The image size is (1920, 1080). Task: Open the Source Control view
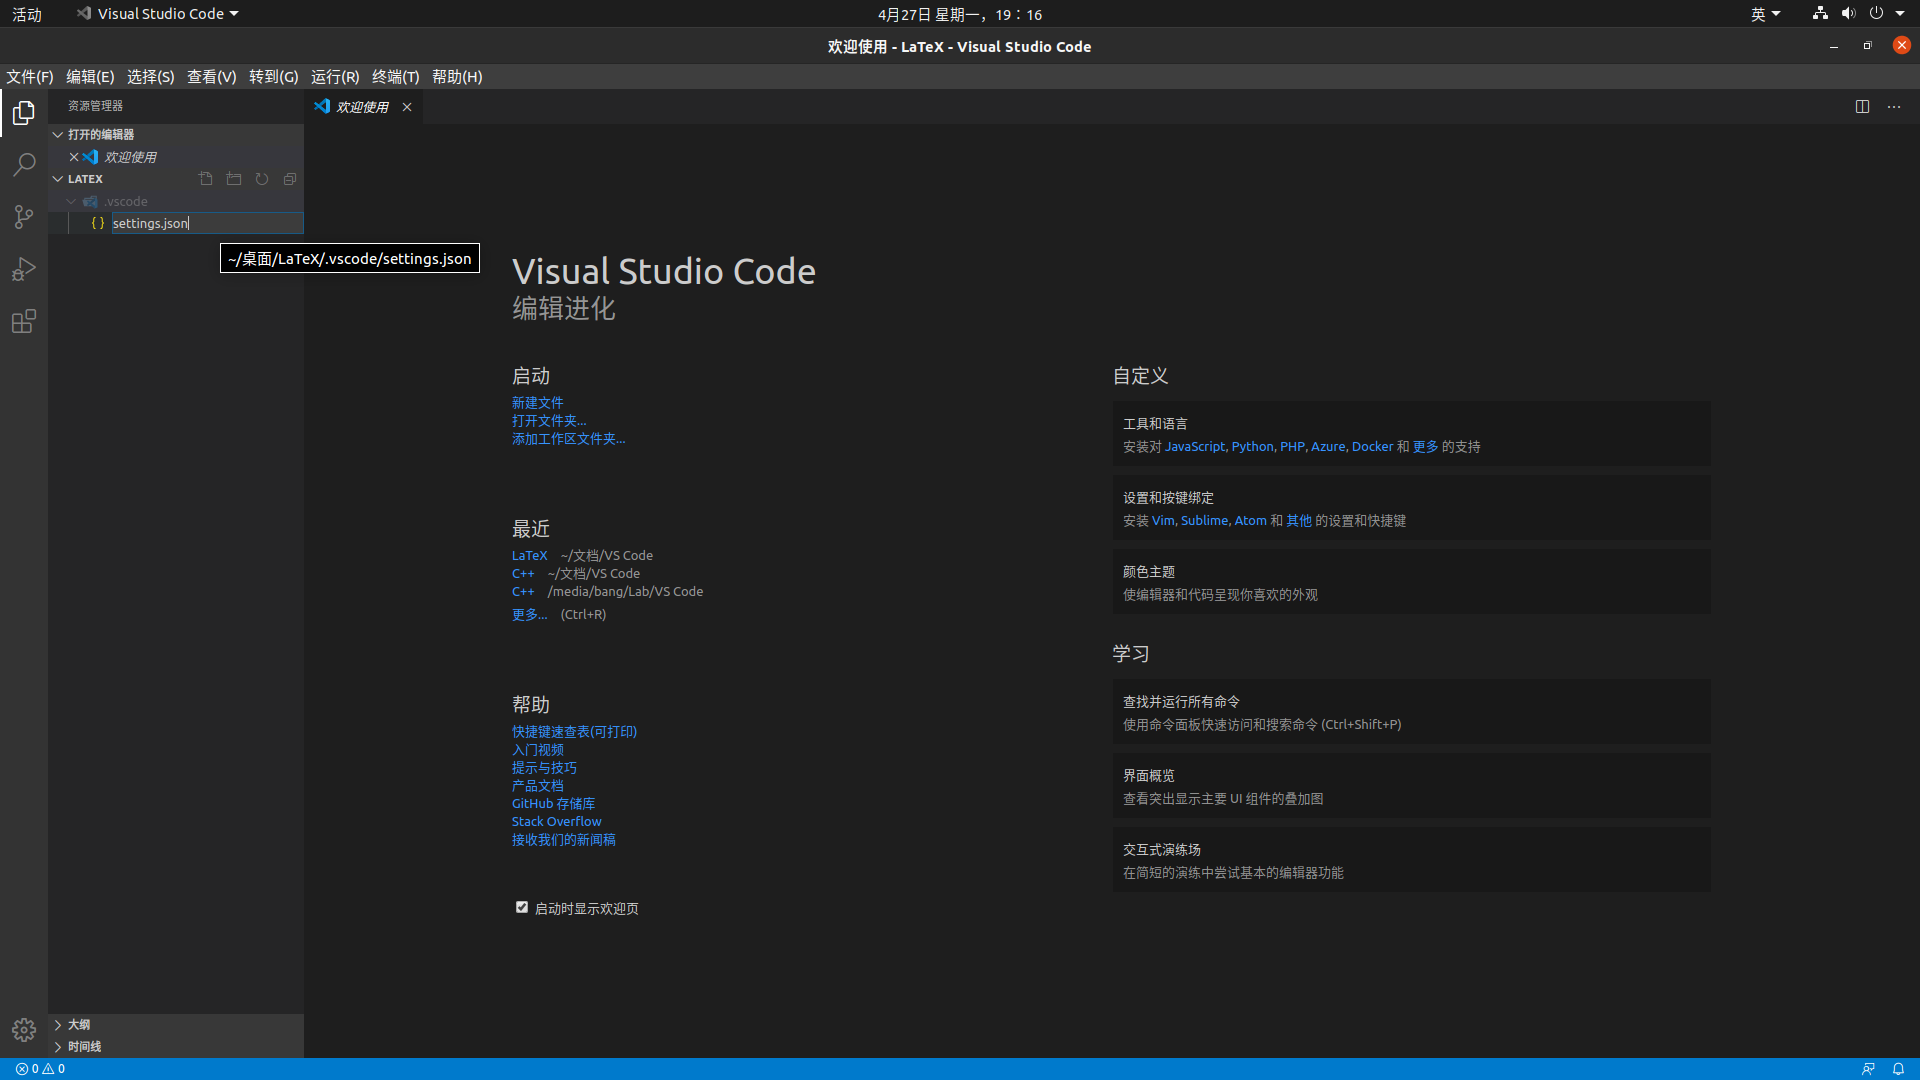coord(23,217)
